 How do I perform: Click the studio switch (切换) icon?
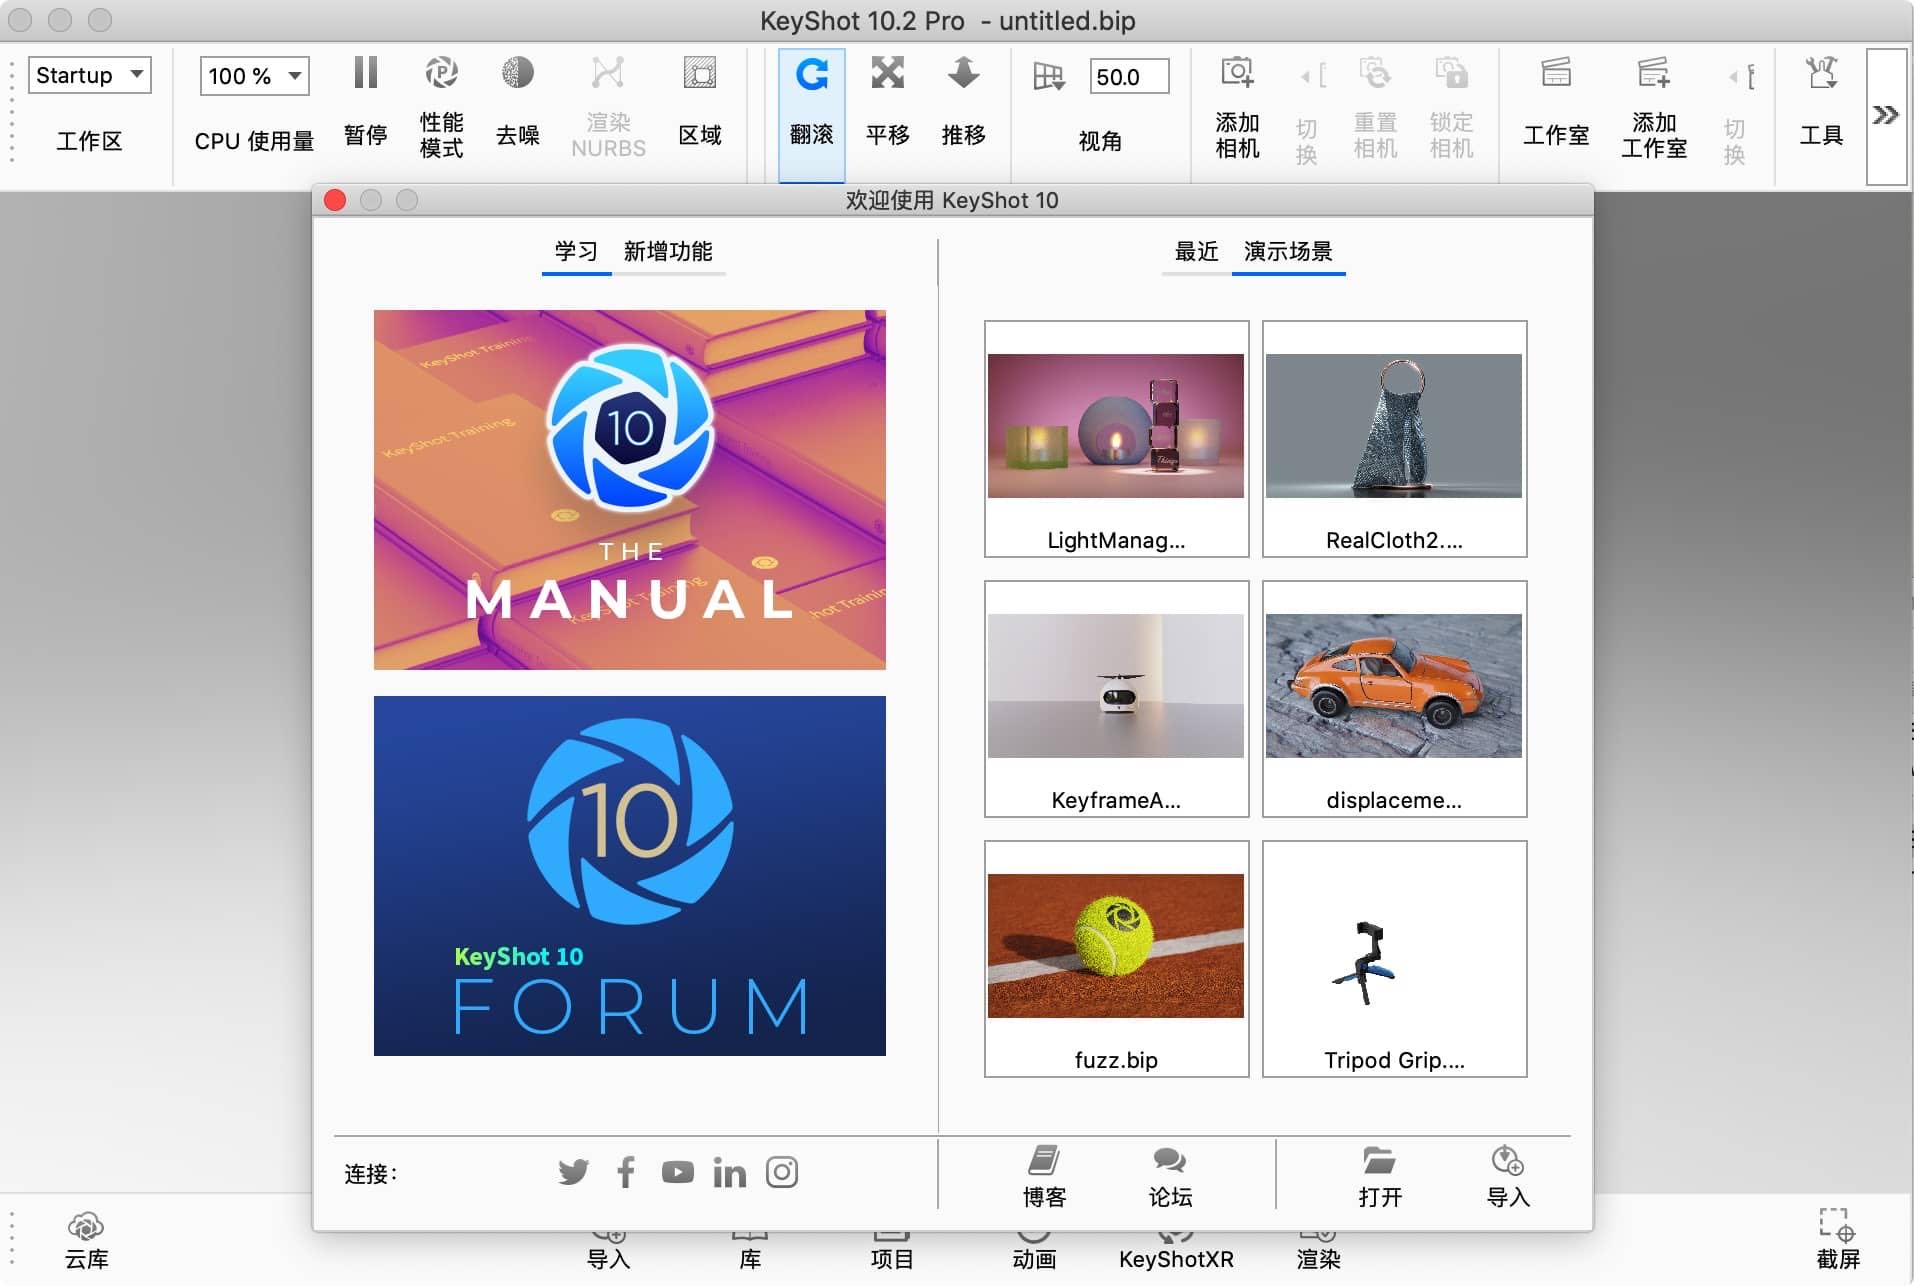[x=1741, y=76]
